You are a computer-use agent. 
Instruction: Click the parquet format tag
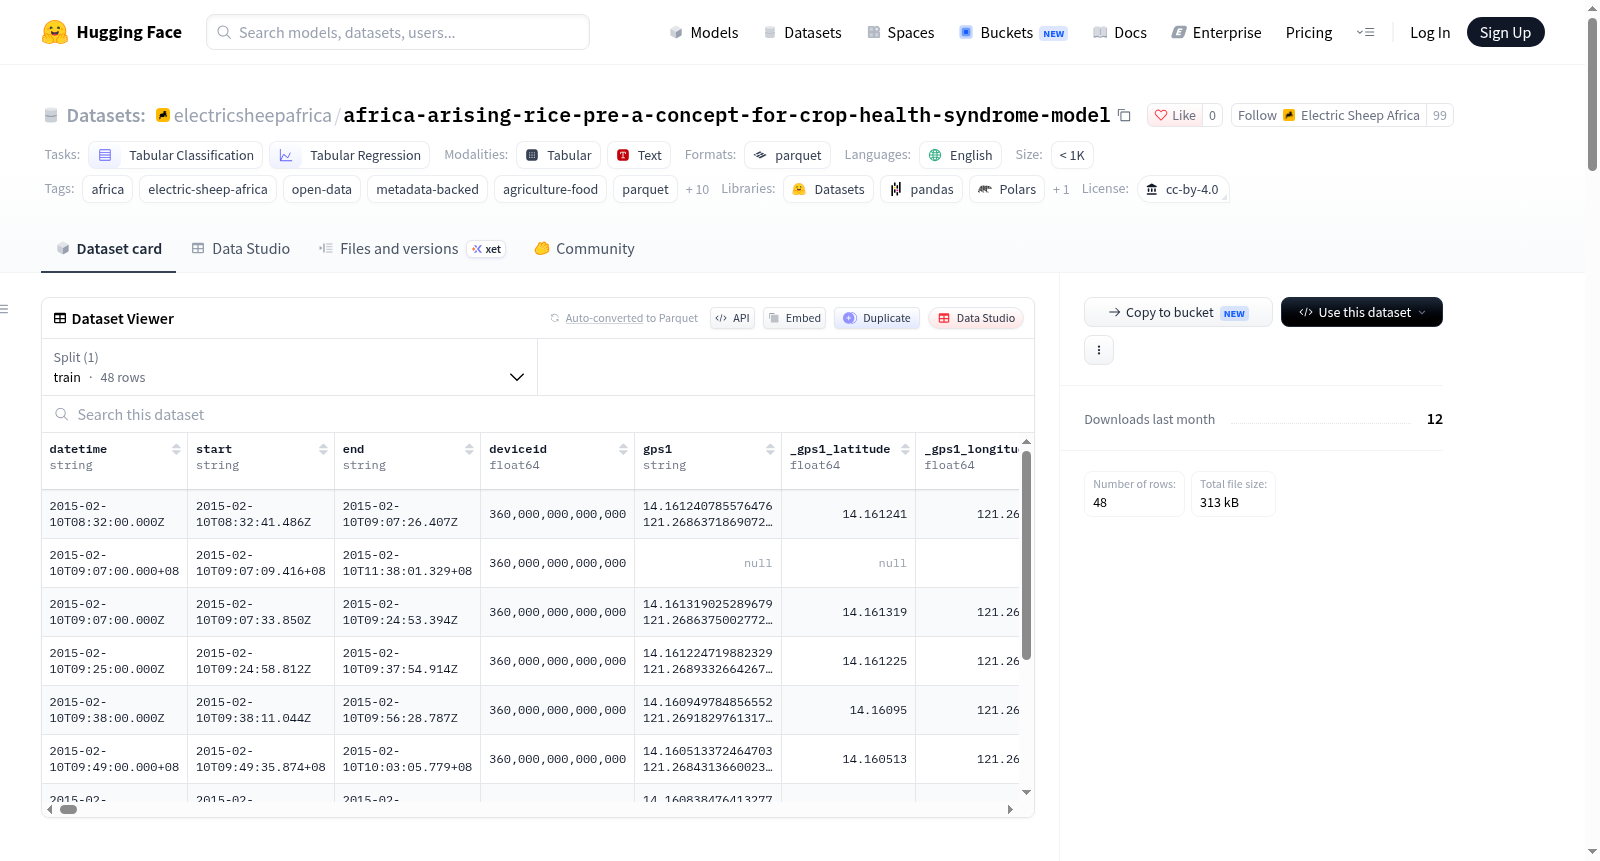click(788, 155)
